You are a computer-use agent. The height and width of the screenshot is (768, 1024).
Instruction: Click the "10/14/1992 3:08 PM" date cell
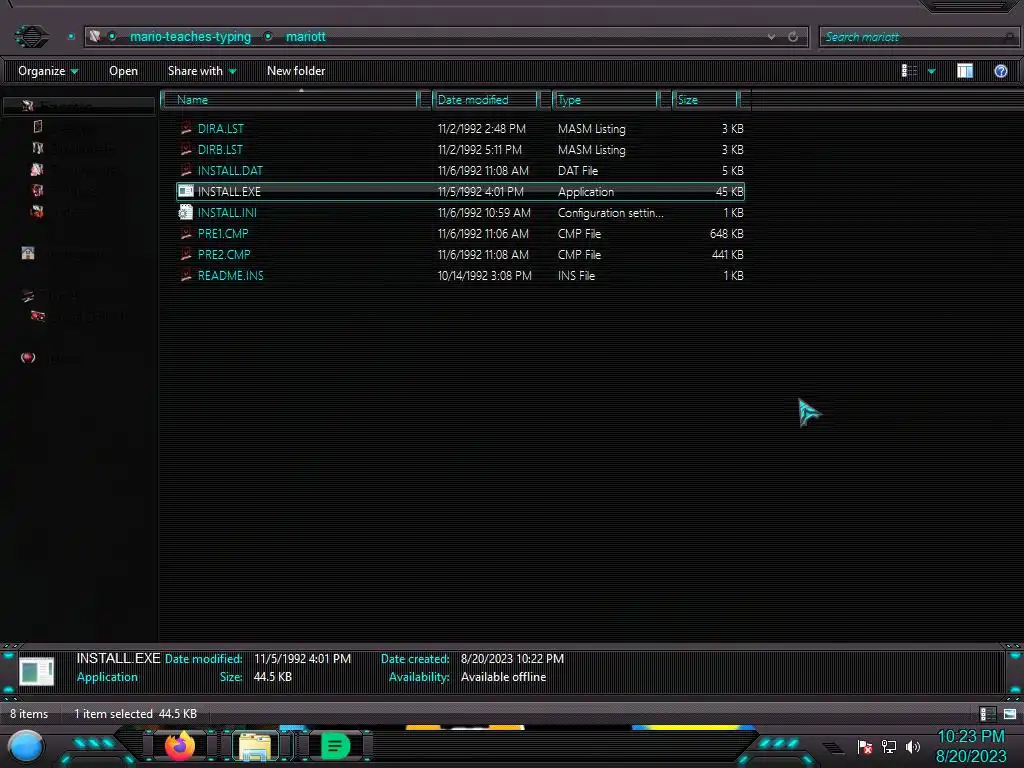(x=485, y=276)
